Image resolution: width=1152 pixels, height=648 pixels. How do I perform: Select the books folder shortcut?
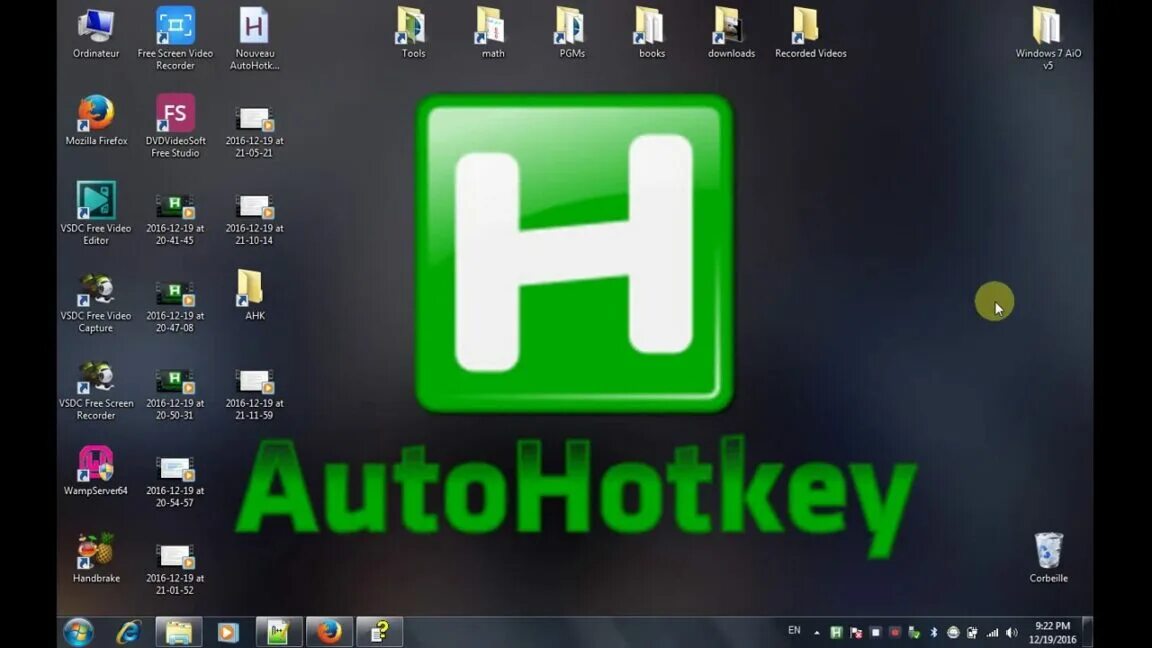click(651, 33)
